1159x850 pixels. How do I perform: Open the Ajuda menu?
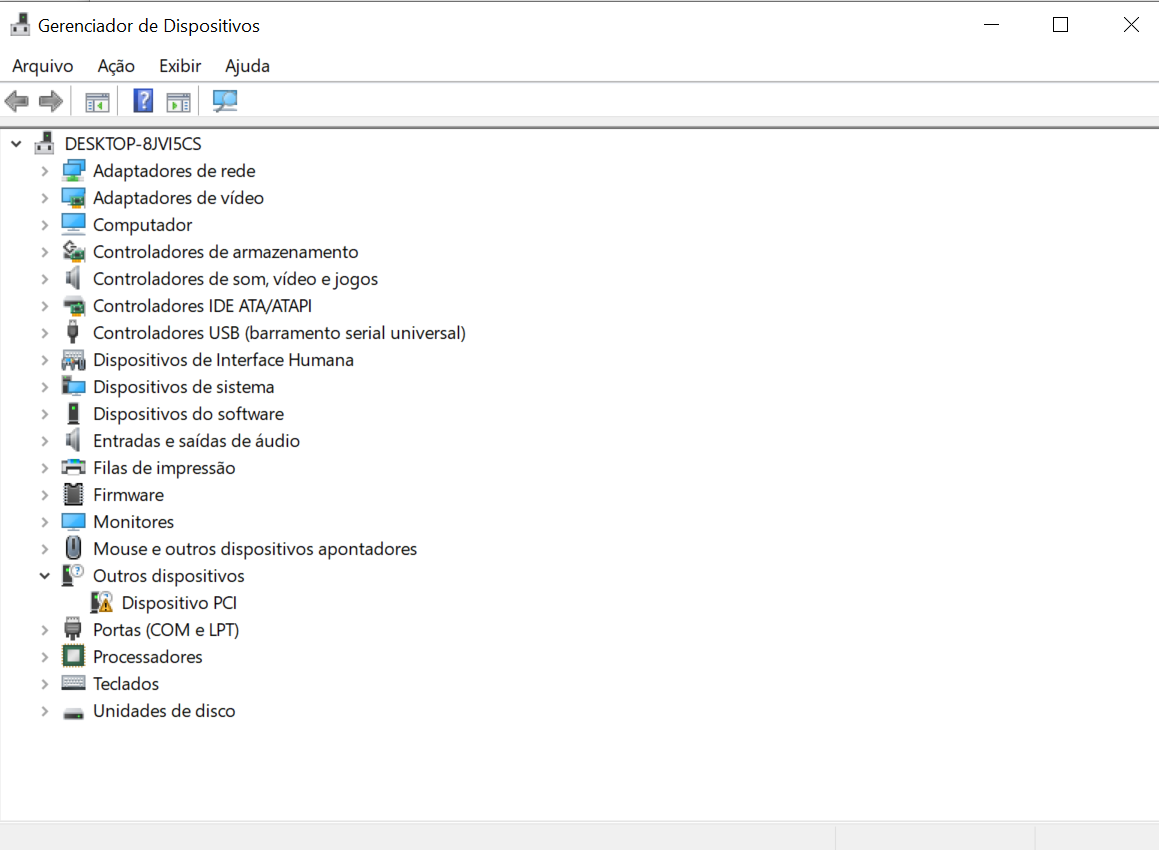[248, 66]
